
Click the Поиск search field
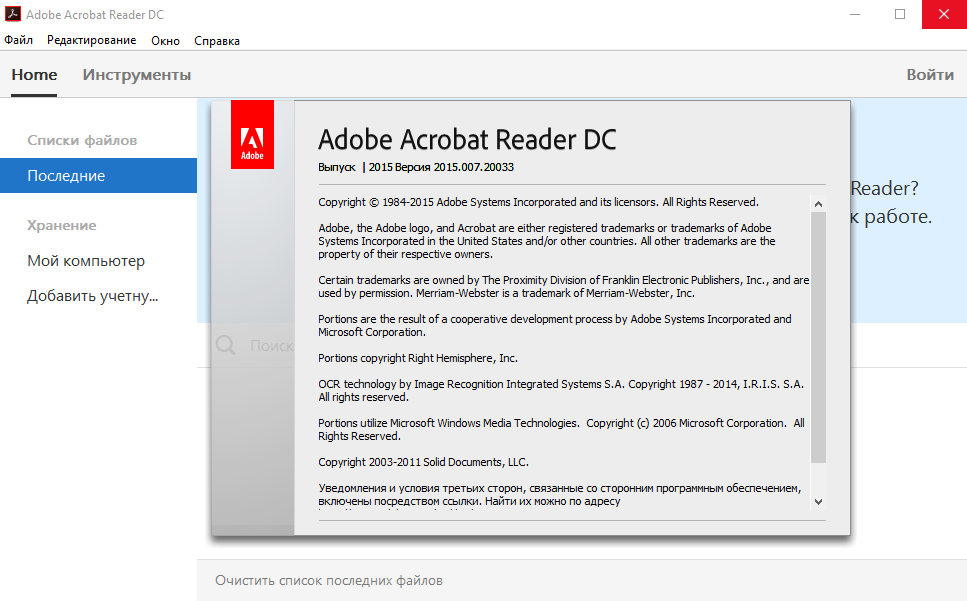point(271,346)
